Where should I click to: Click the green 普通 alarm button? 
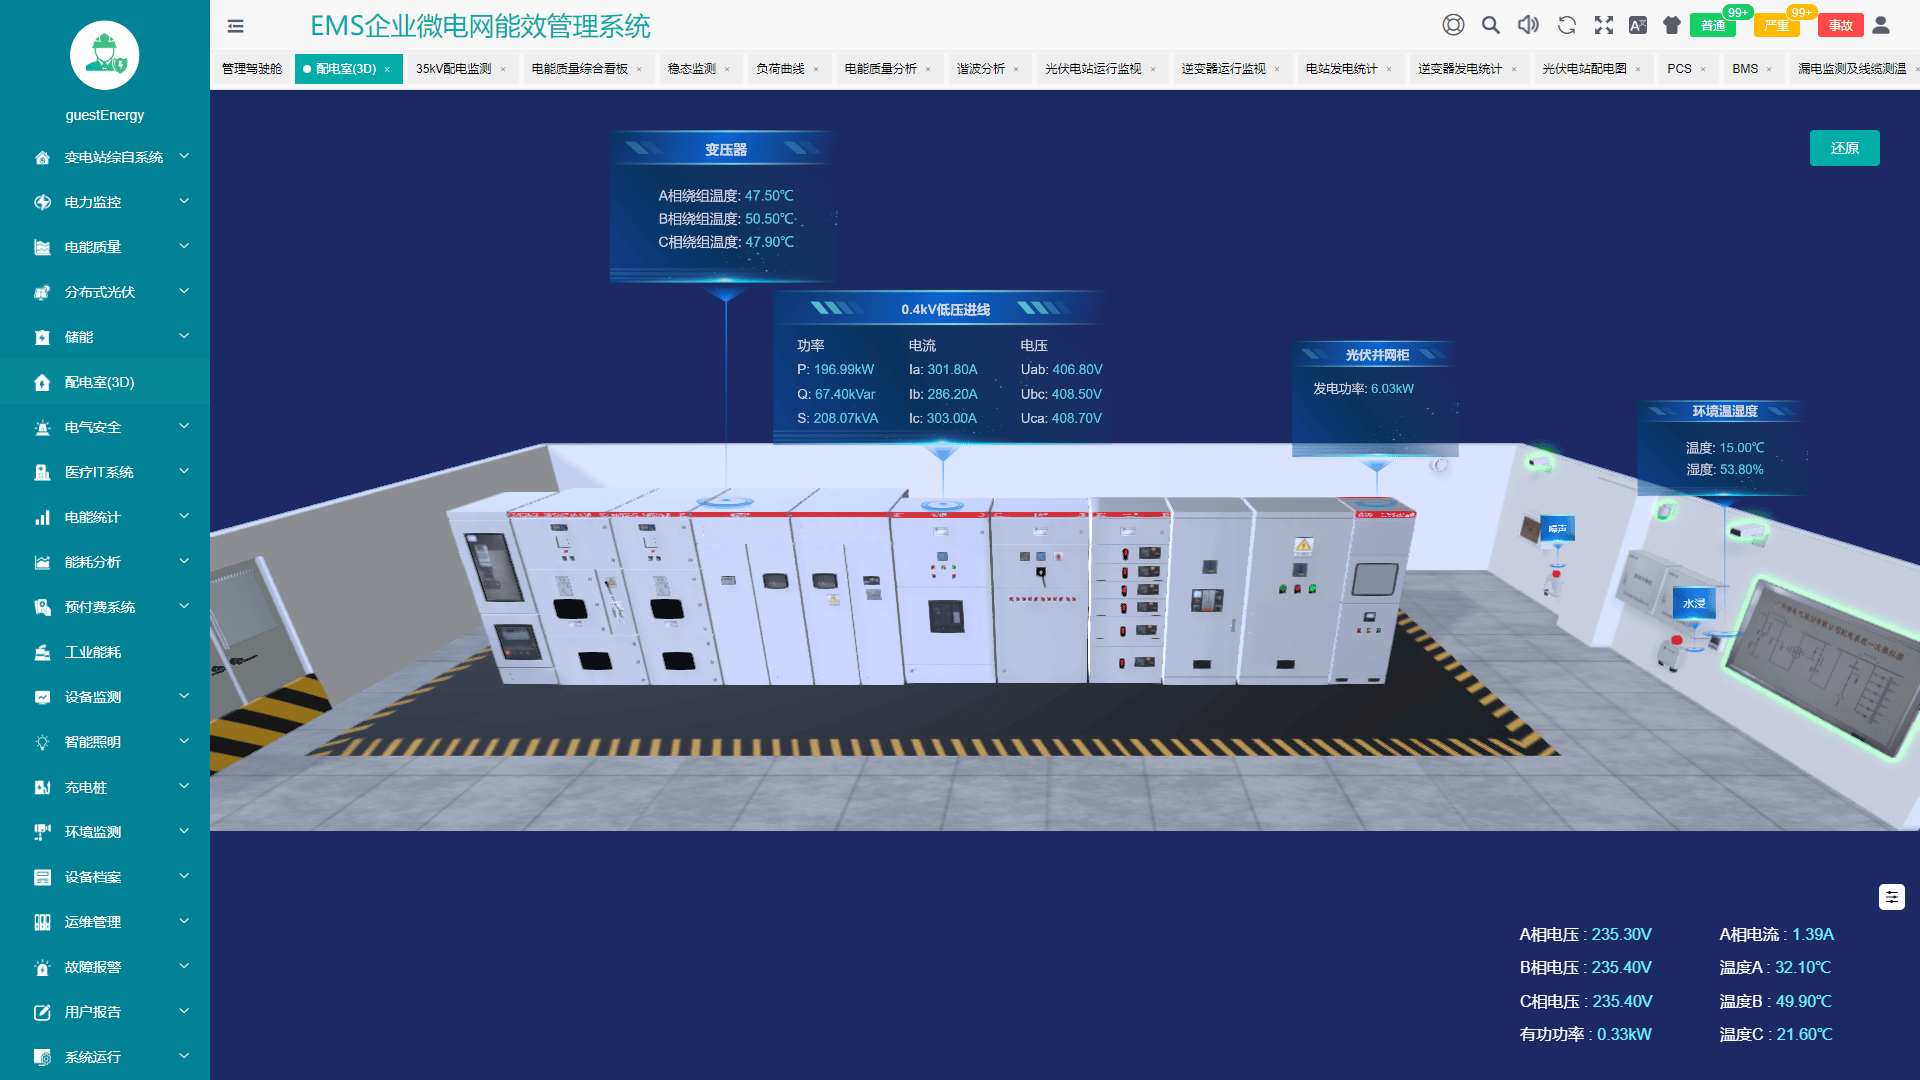coord(1713,26)
